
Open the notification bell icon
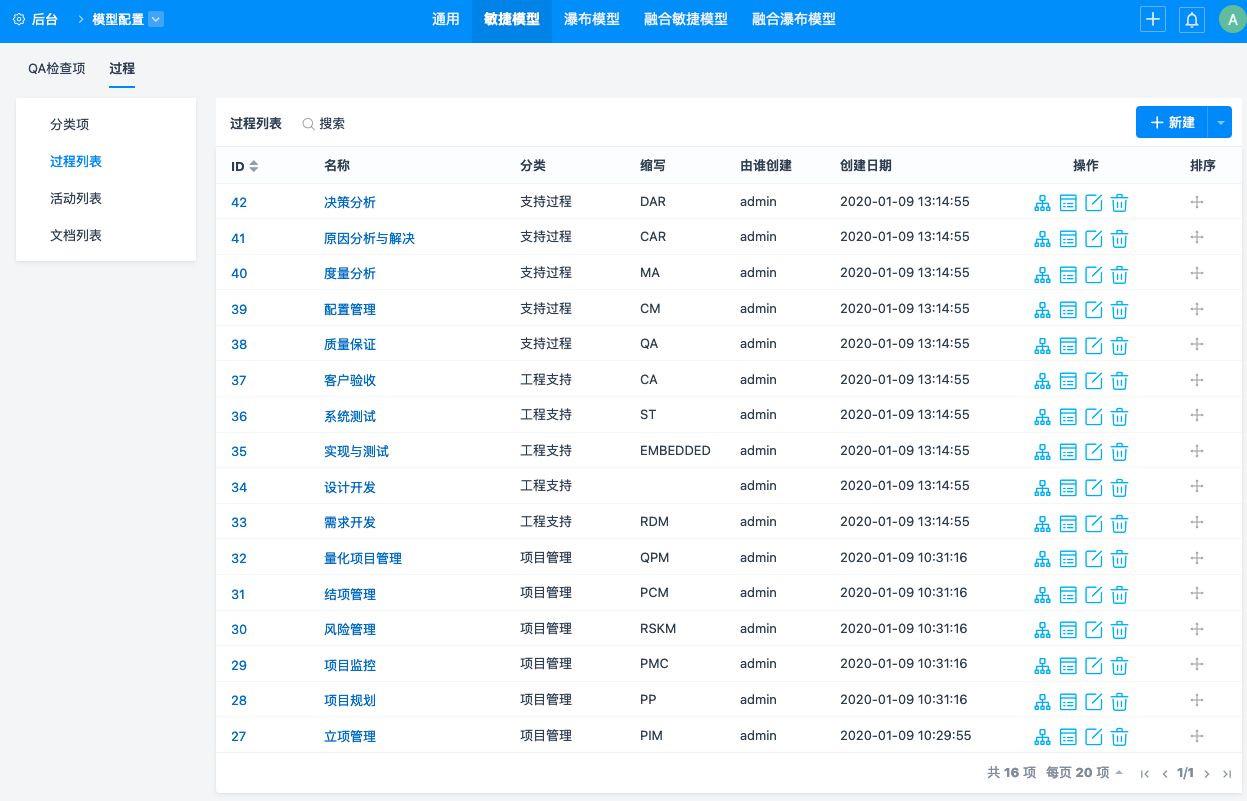point(1191,19)
